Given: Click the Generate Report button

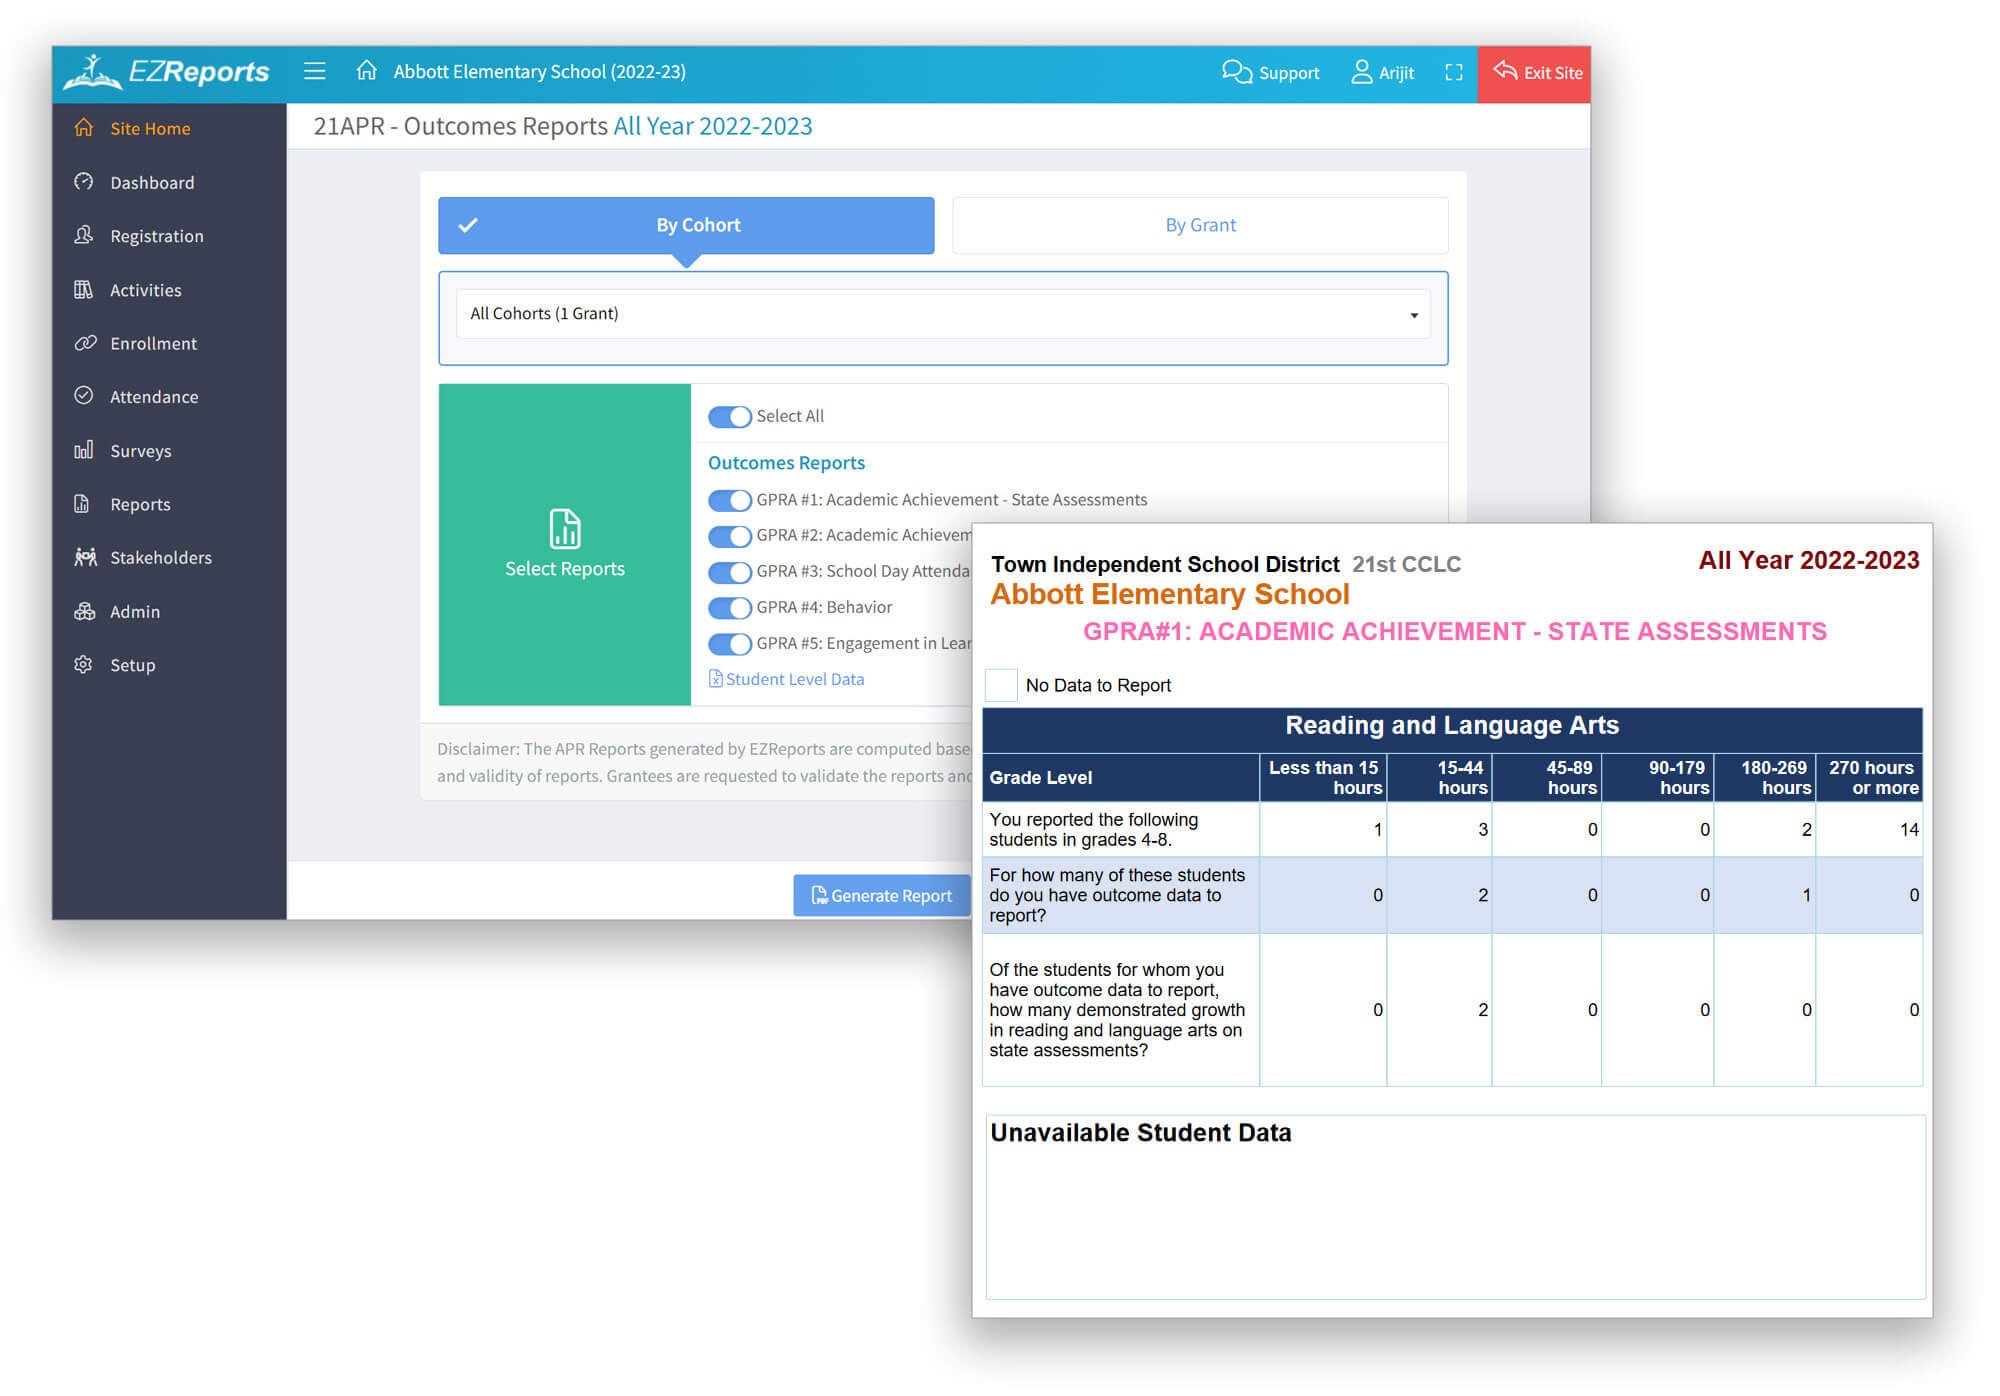Looking at the screenshot, I should (x=881, y=895).
